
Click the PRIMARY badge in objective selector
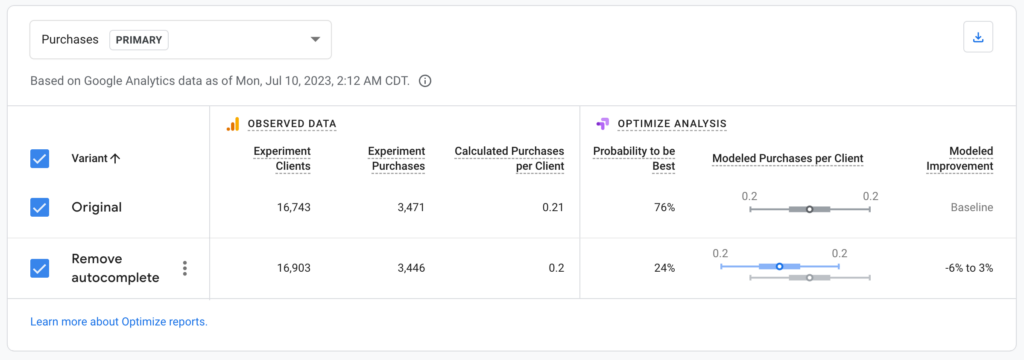(x=139, y=40)
